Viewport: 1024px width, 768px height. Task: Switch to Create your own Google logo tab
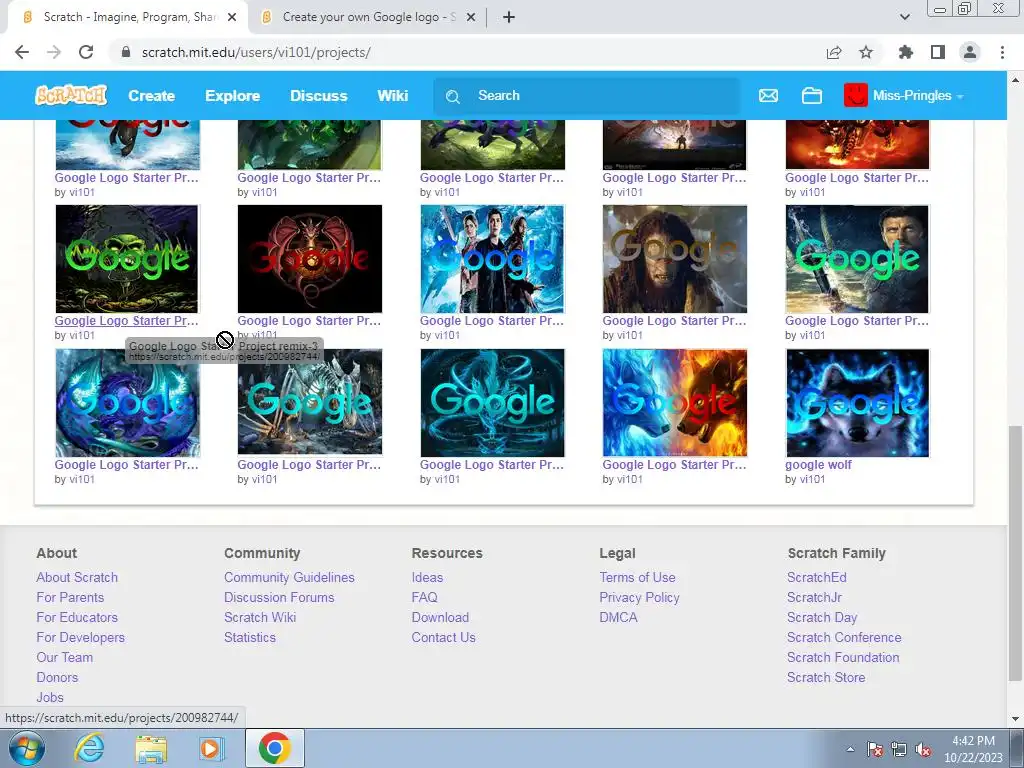[x=369, y=17]
